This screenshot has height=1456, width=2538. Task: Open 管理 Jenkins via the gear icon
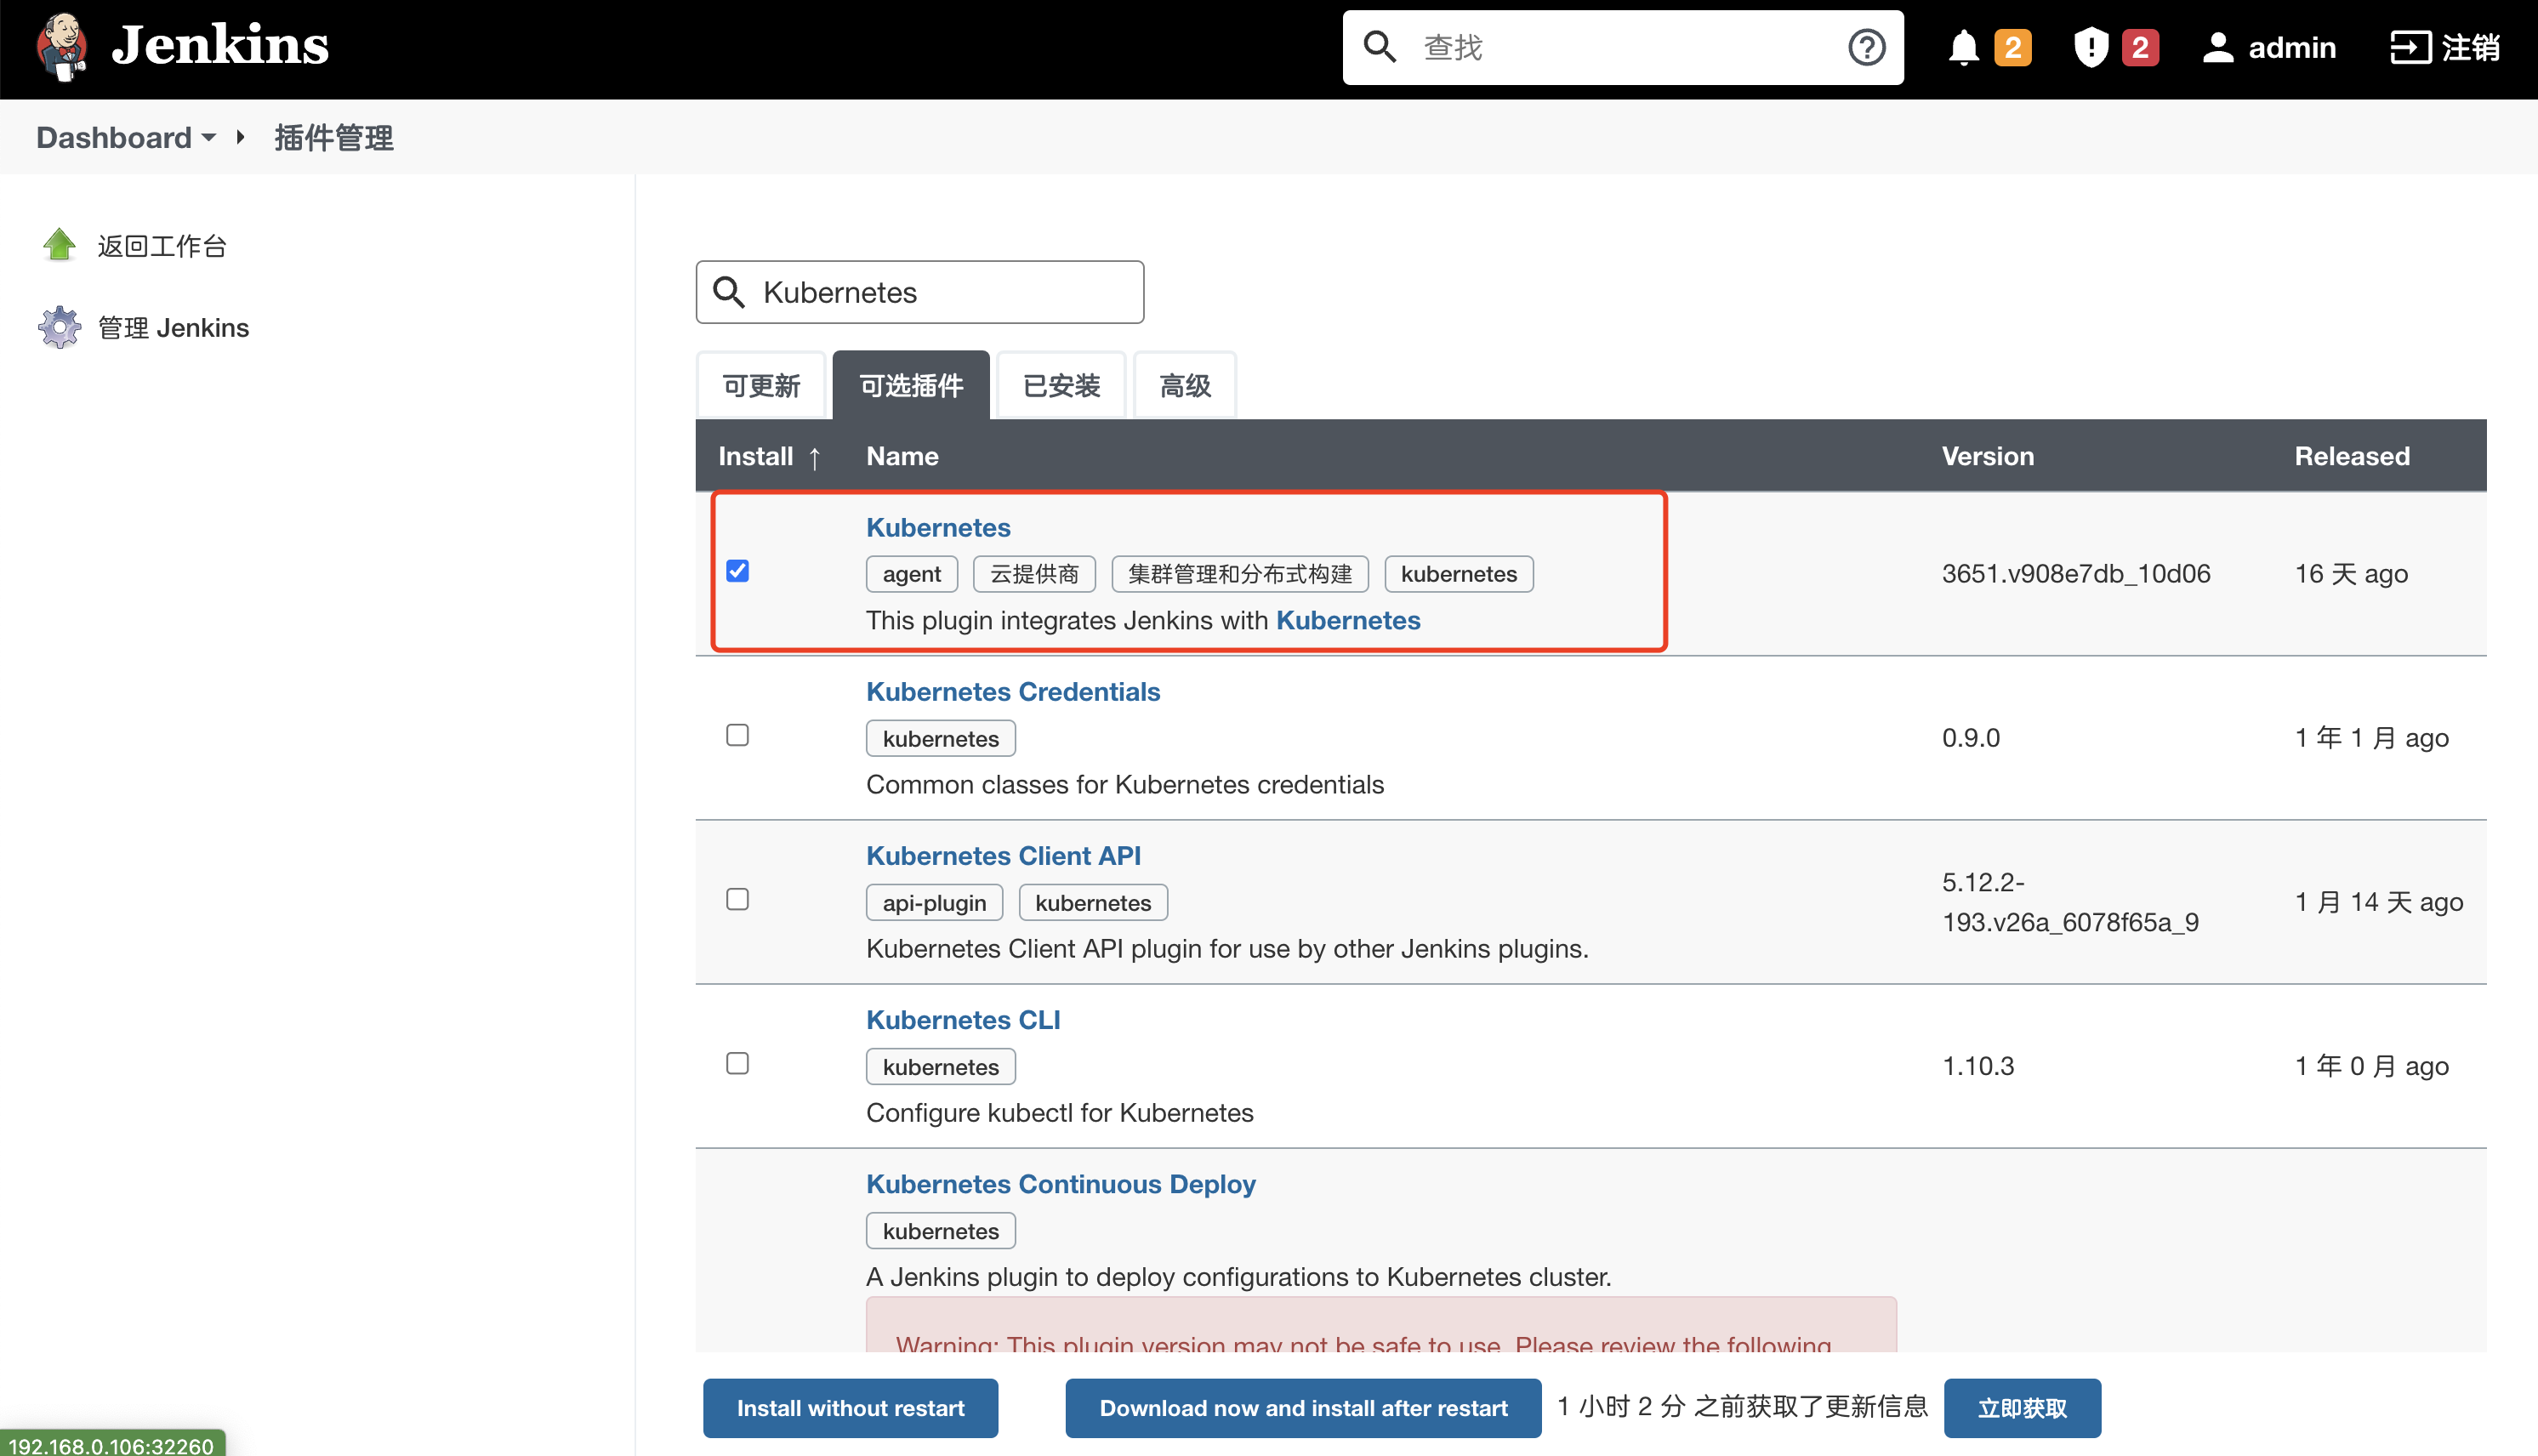point(59,327)
